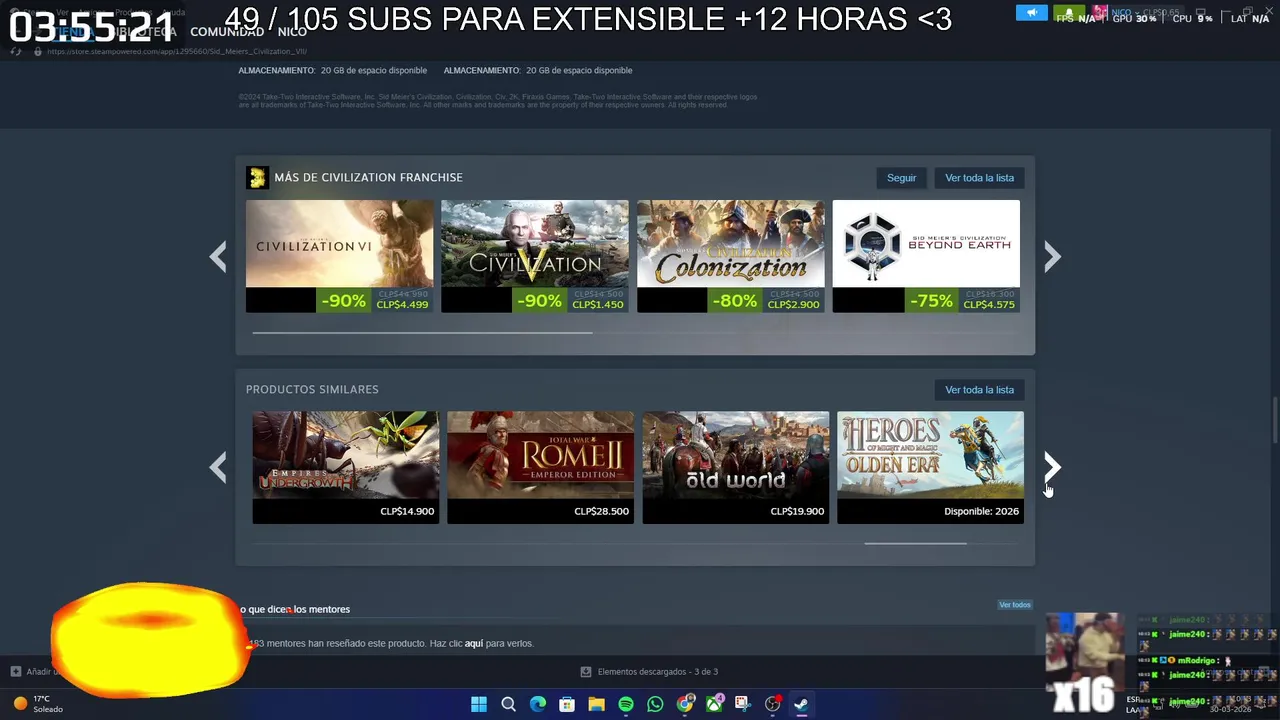Viewport: 1280px width, 720px height.
Task: Open Civilization IV Colonization card
Action: point(731,256)
